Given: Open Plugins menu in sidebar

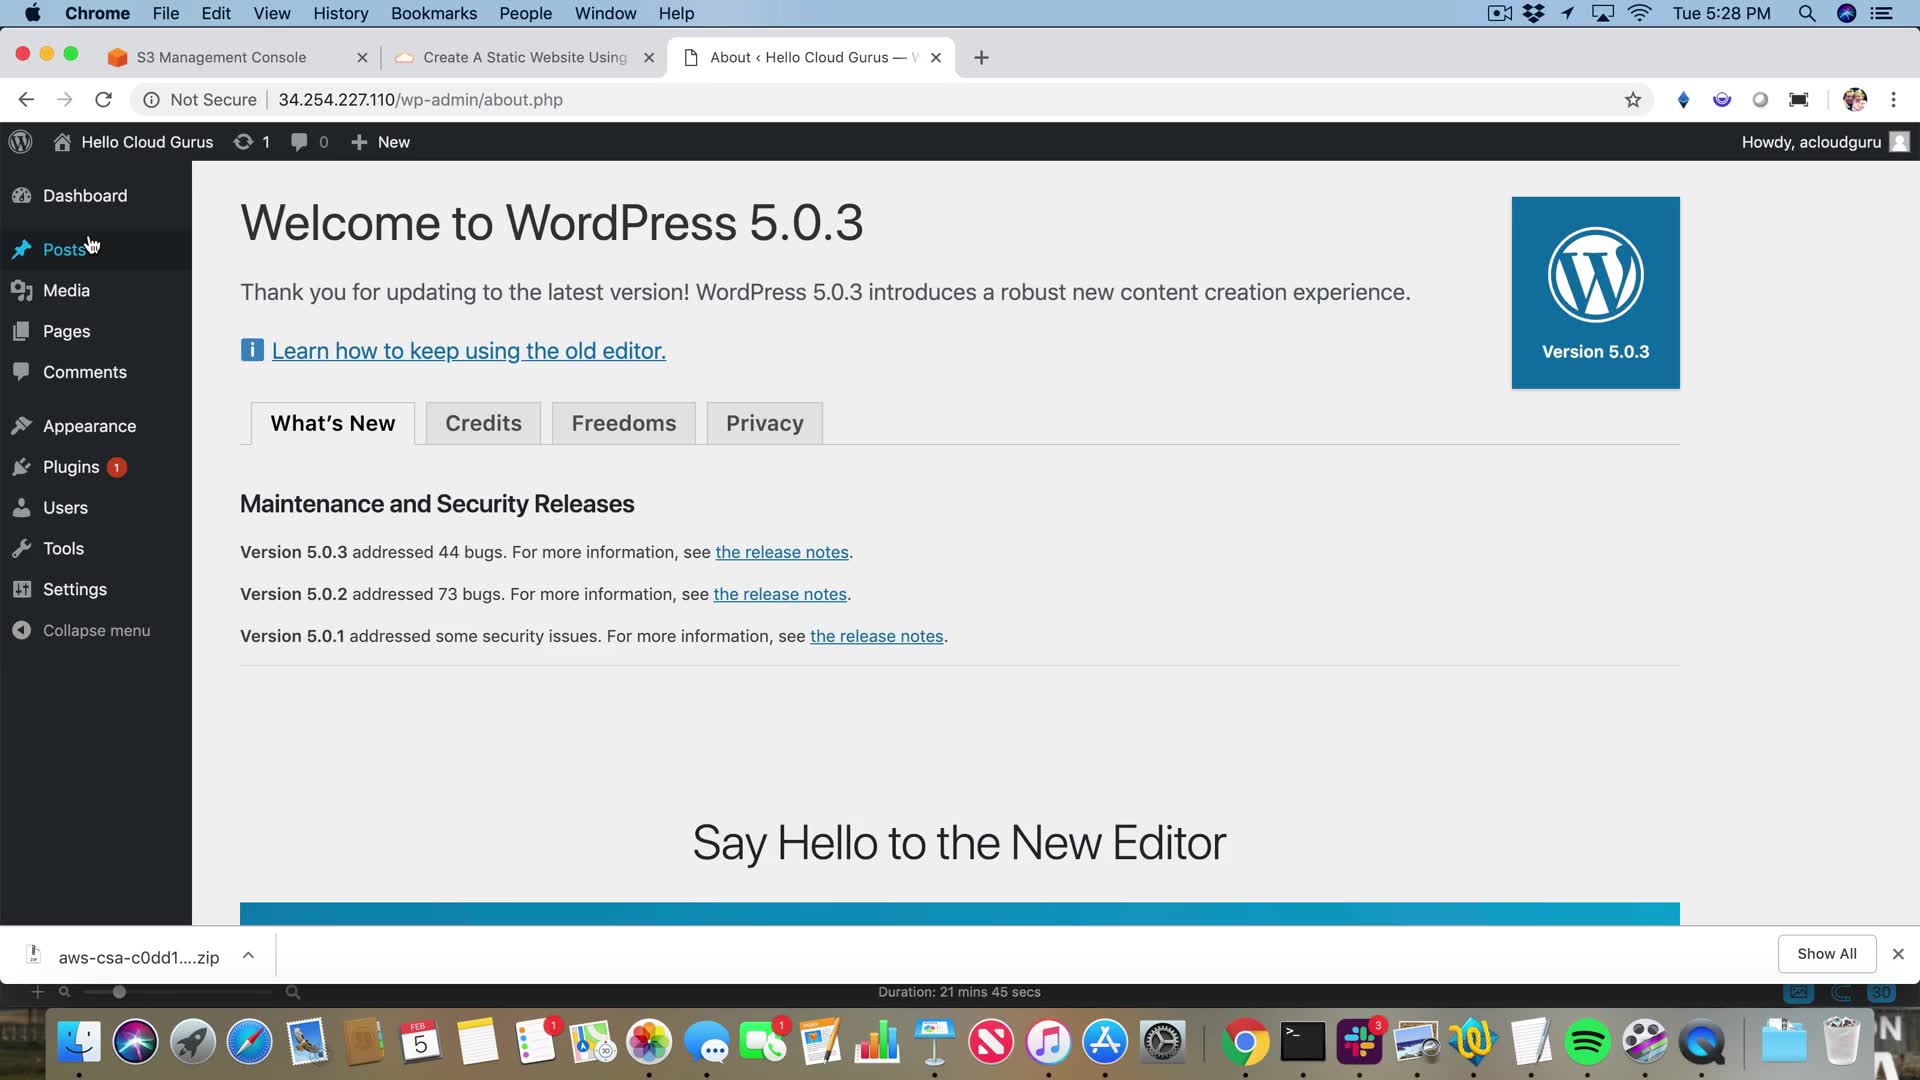Looking at the screenshot, I should pos(71,467).
